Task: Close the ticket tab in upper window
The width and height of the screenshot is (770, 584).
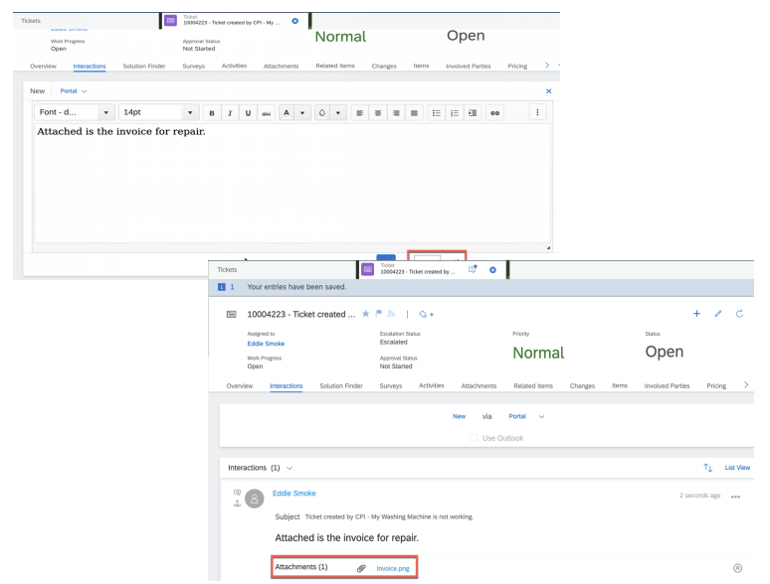Action: click(x=295, y=21)
